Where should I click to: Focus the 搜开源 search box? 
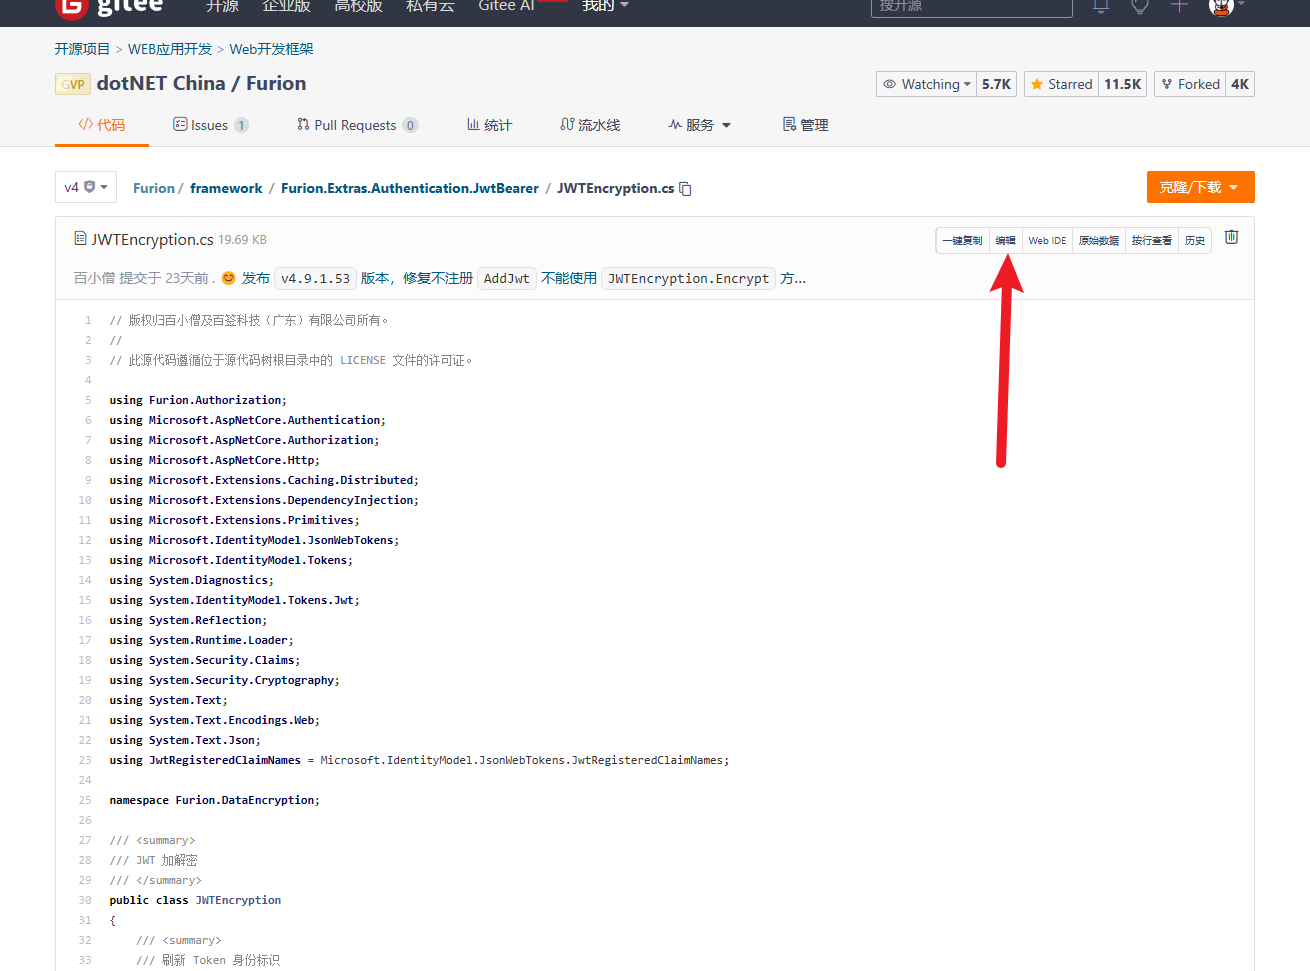pyautogui.click(x=972, y=7)
